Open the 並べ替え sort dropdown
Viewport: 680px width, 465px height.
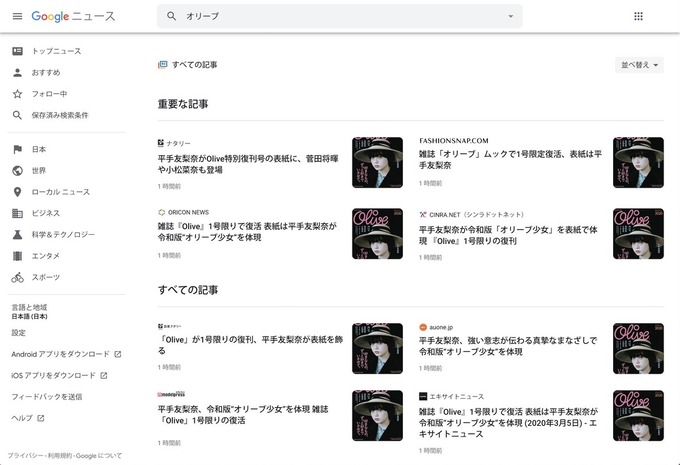coord(639,65)
